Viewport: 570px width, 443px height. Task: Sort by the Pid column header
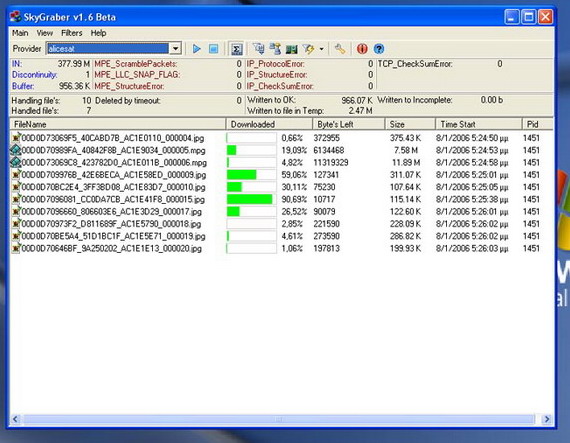tap(538, 124)
